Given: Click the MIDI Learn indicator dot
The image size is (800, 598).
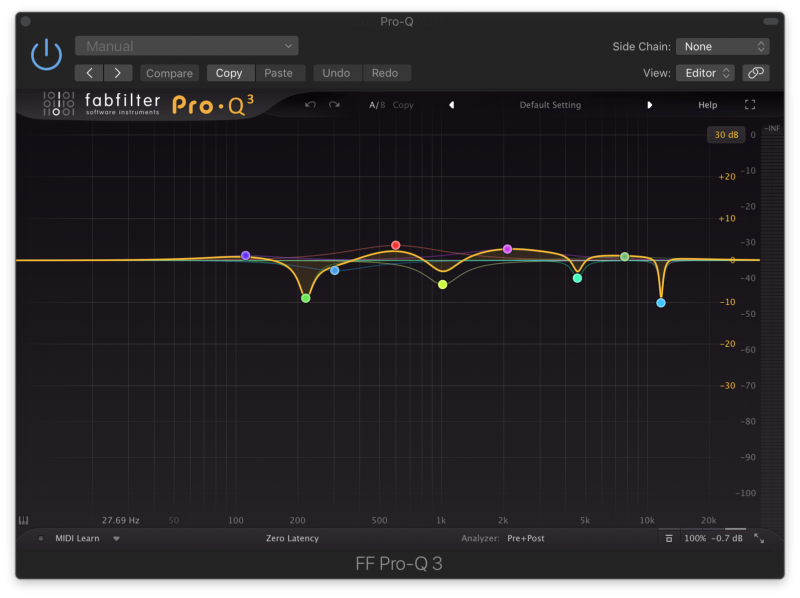Looking at the screenshot, I should coord(41,538).
